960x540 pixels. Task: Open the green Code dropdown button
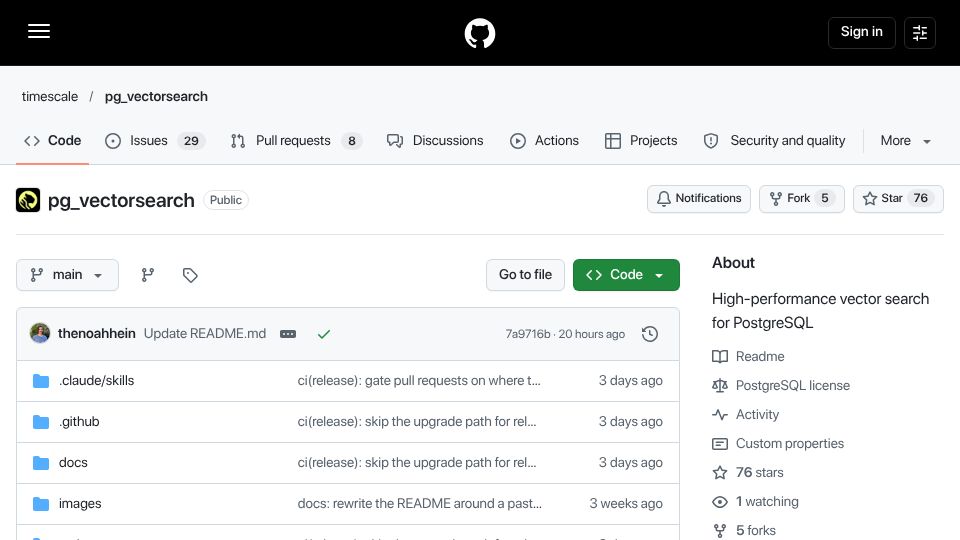point(626,275)
